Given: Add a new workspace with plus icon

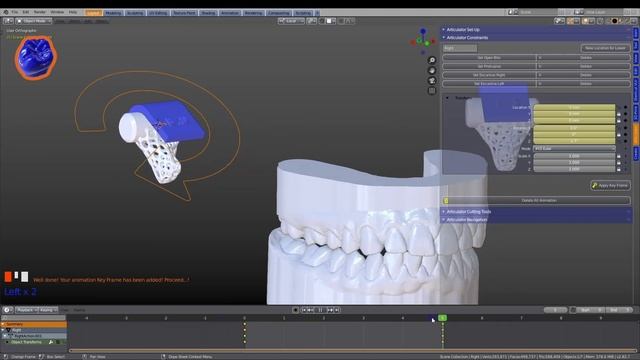Looking at the screenshot, I should coord(317,13).
